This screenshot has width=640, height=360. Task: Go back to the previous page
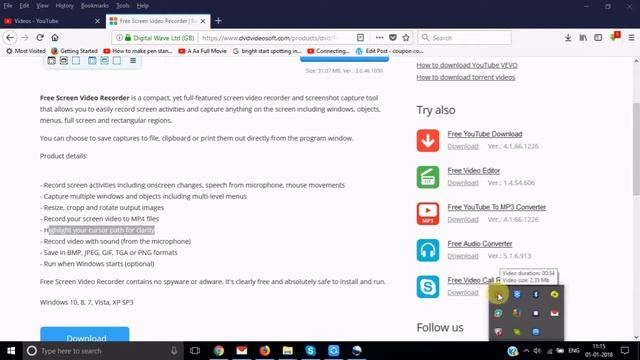coord(10,38)
